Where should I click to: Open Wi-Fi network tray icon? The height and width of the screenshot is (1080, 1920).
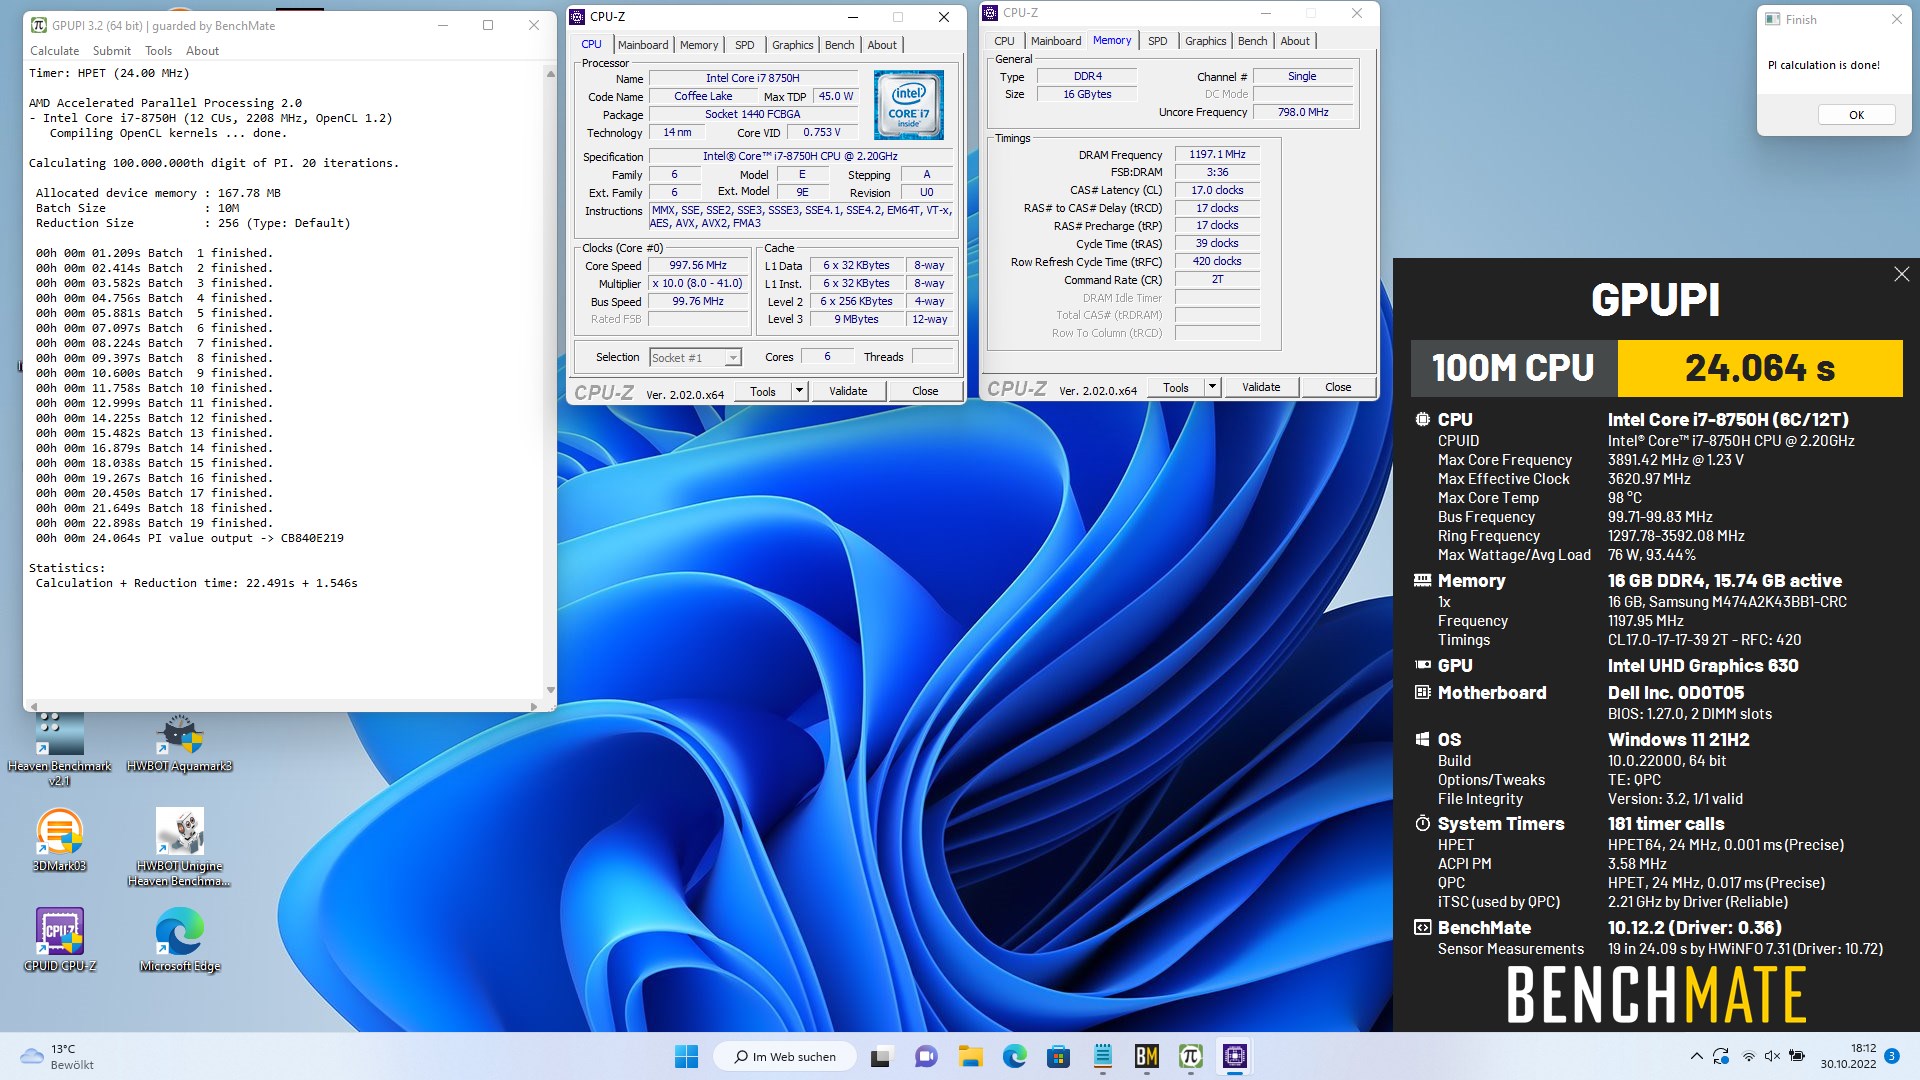pyautogui.click(x=1748, y=1056)
